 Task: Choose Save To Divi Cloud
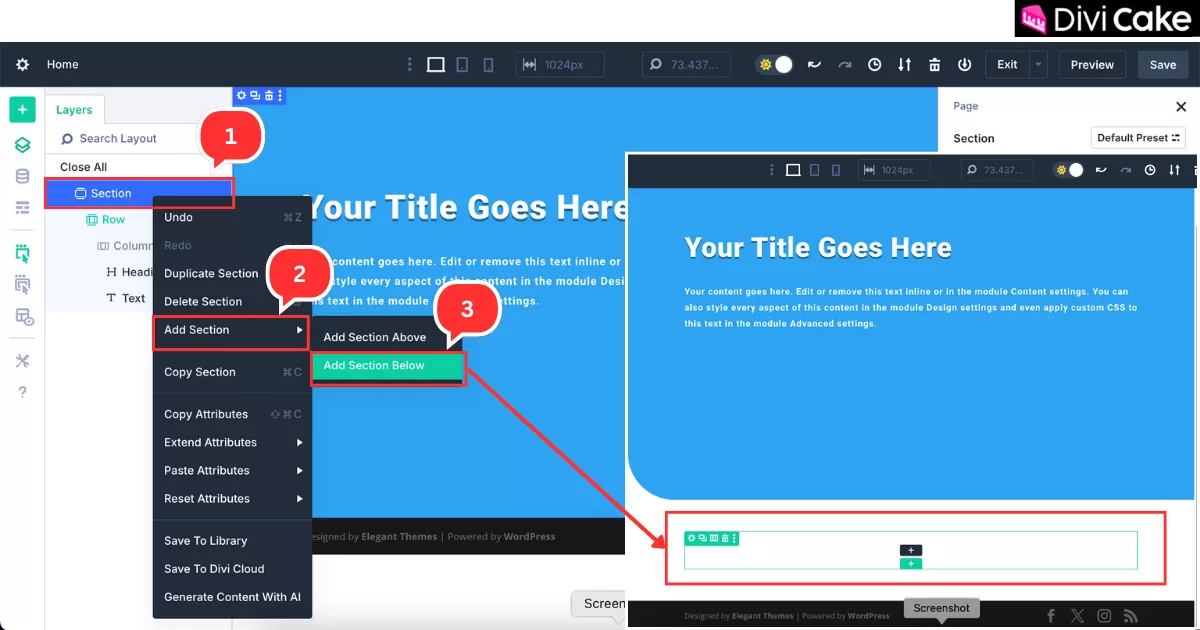click(x=232, y=569)
